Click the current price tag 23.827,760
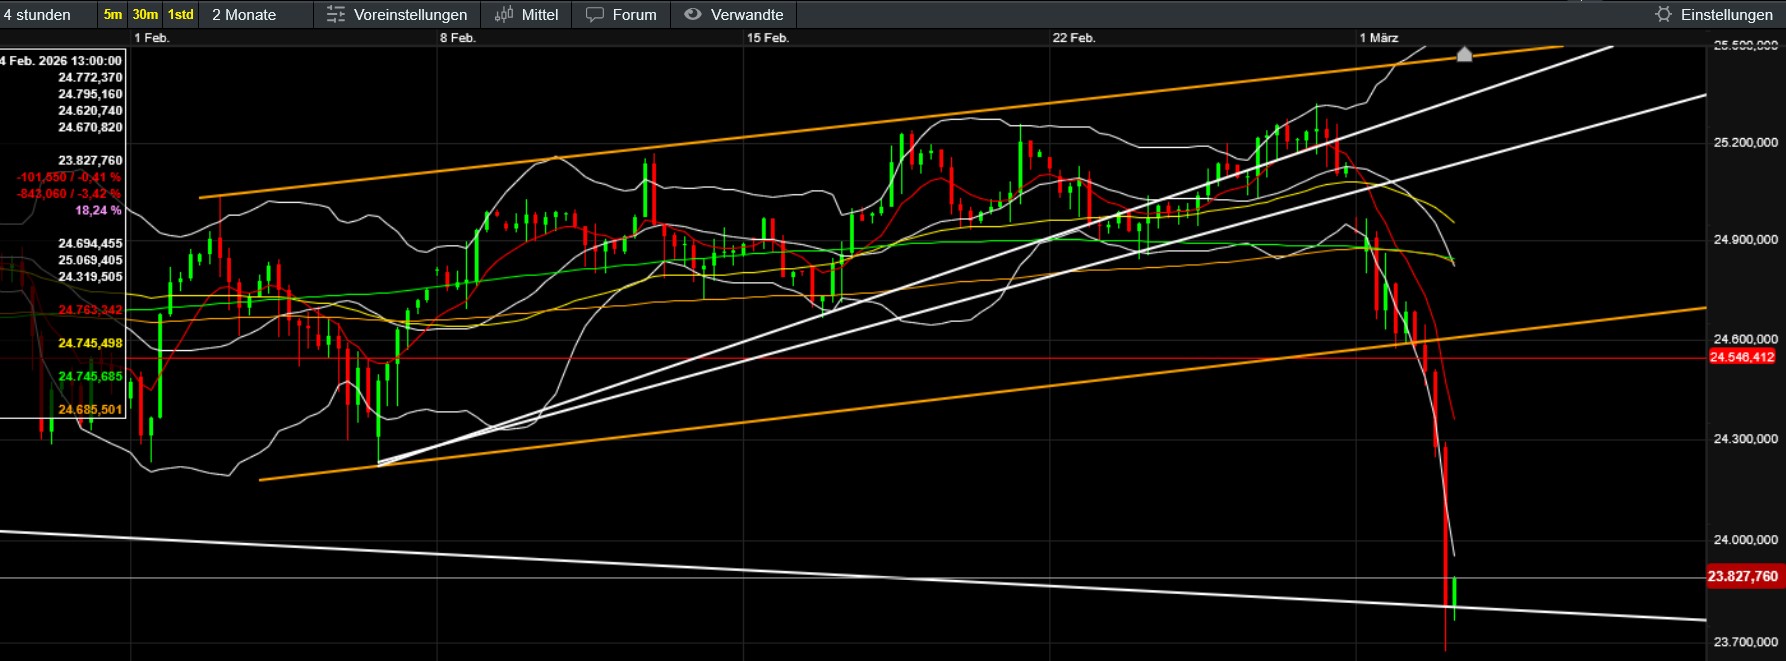The width and height of the screenshot is (1786, 661). pos(1742,576)
